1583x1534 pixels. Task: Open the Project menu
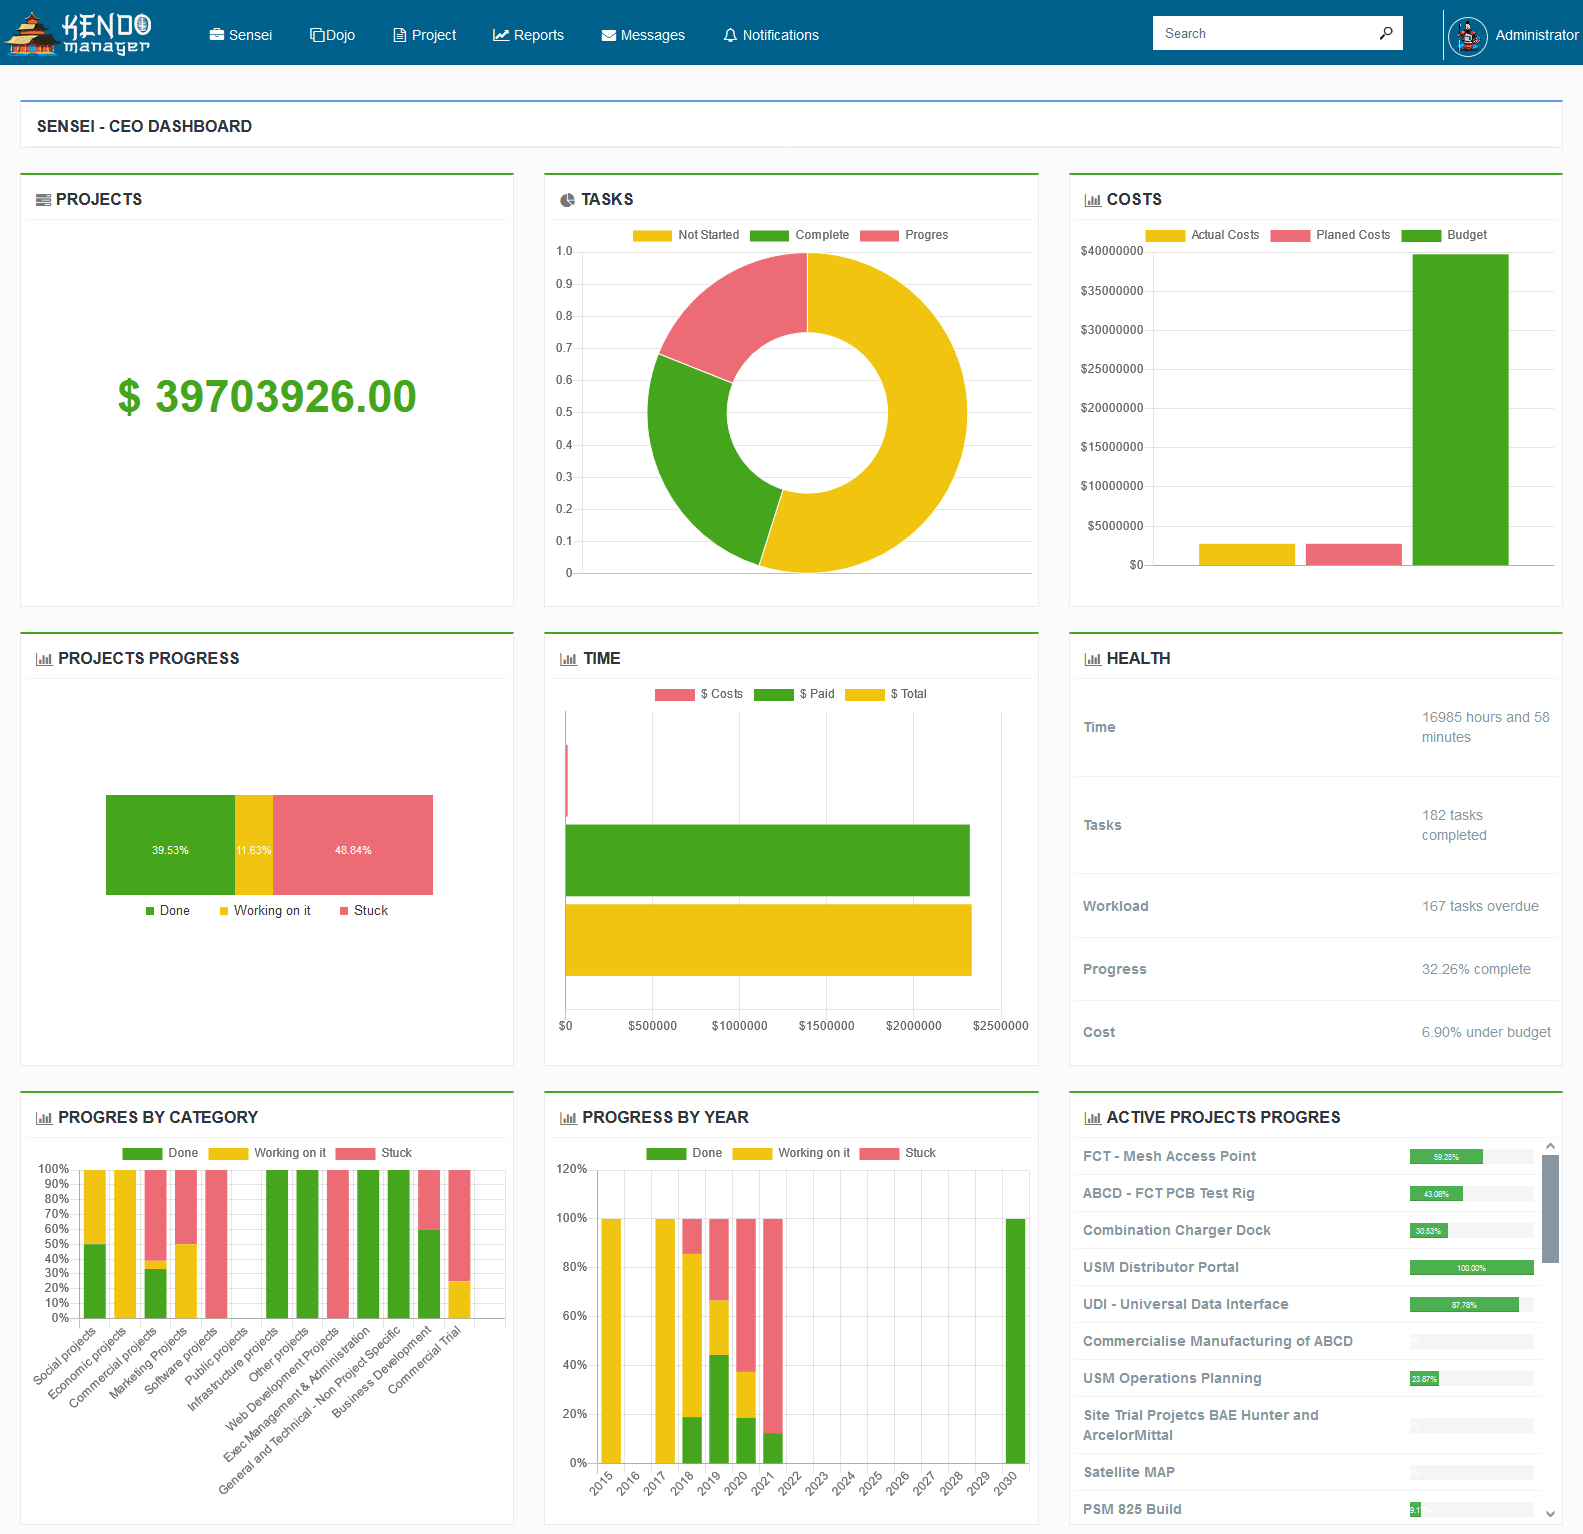(424, 35)
